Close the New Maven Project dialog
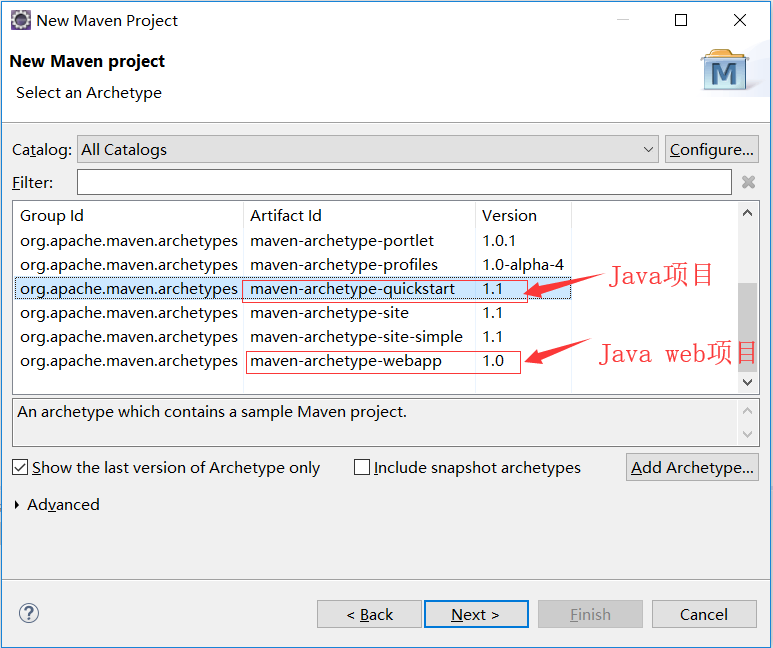The height and width of the screenshot is (648, 773). point(739,20)
